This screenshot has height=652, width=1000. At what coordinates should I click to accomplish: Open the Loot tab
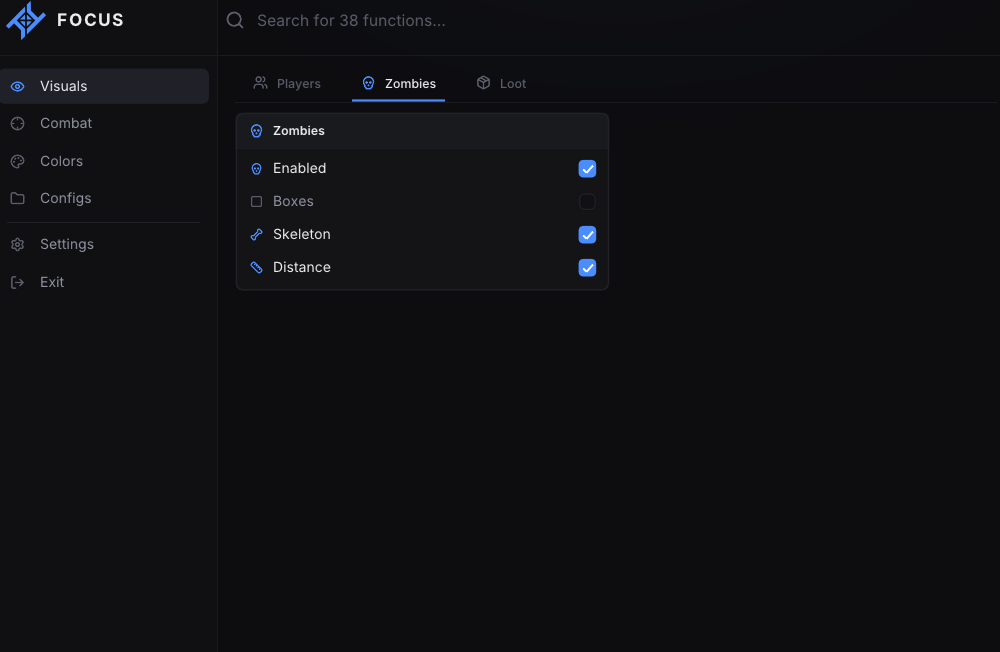point(501,84)
